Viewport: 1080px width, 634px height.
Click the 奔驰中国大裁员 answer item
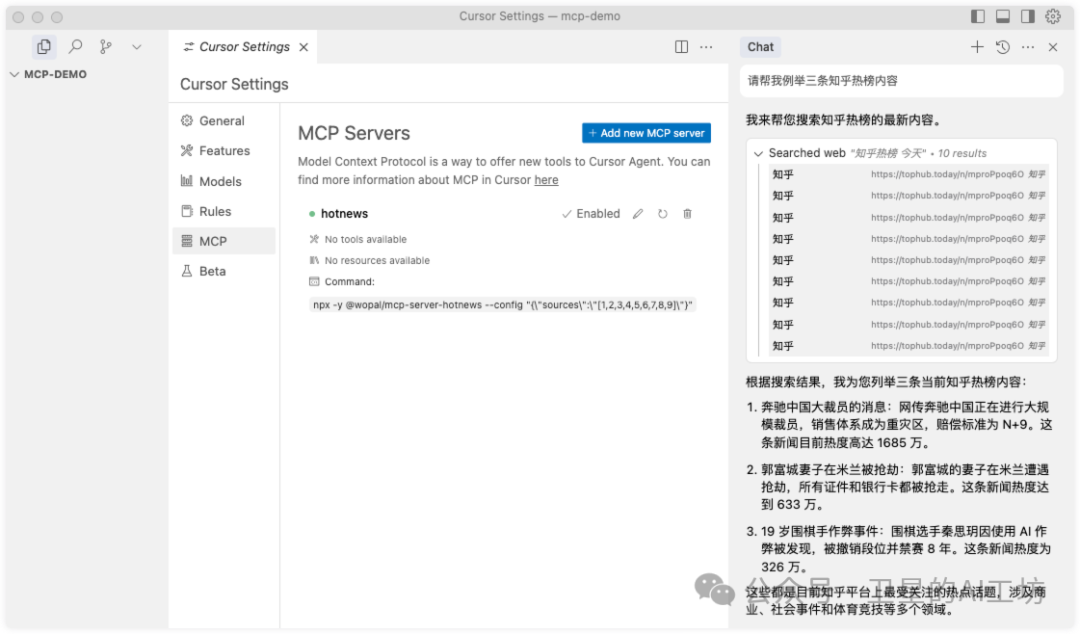pos(900,425)
